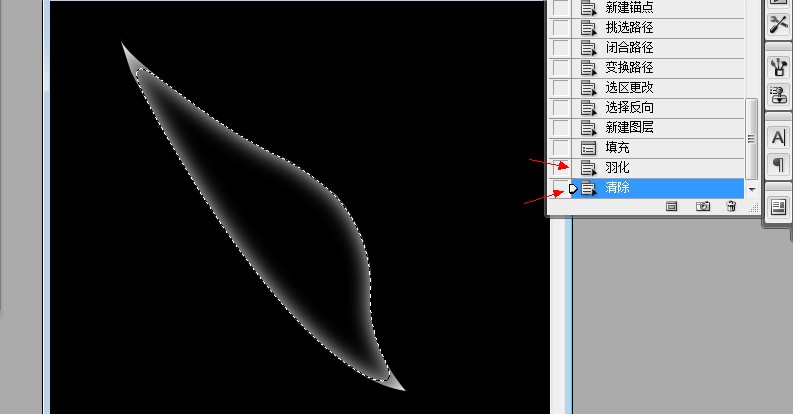Set history brush source beside 填充
This screenshot has width=793, height=414.
coord(560,148)
